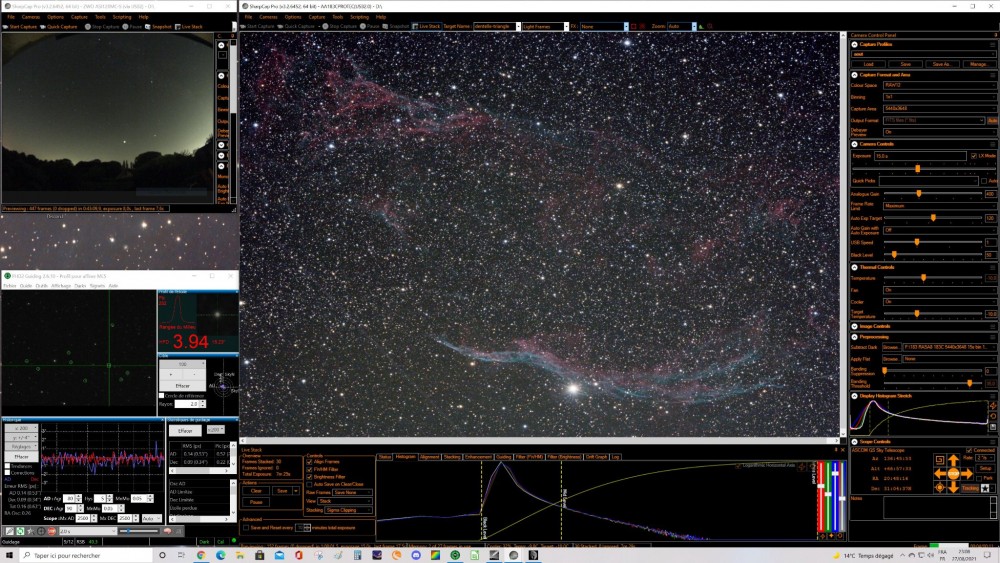This screenshot has width=1000, height=563.
Task: Toggle the Brightness Filter checkbox
Action: (309, 477)
